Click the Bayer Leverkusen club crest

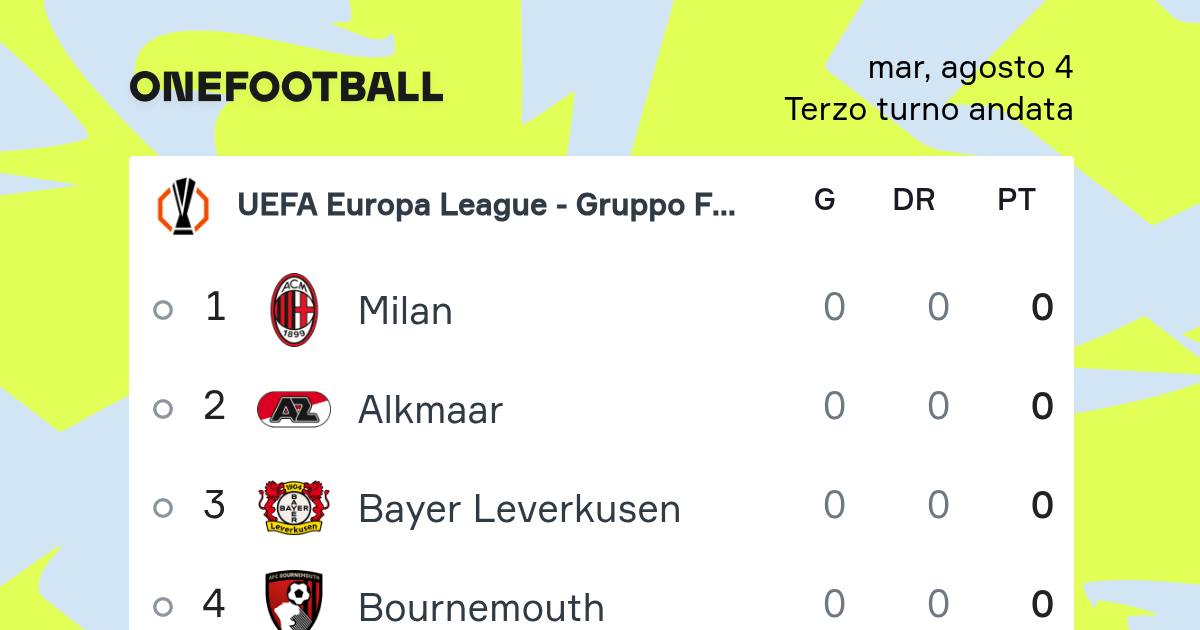(294, 507)
